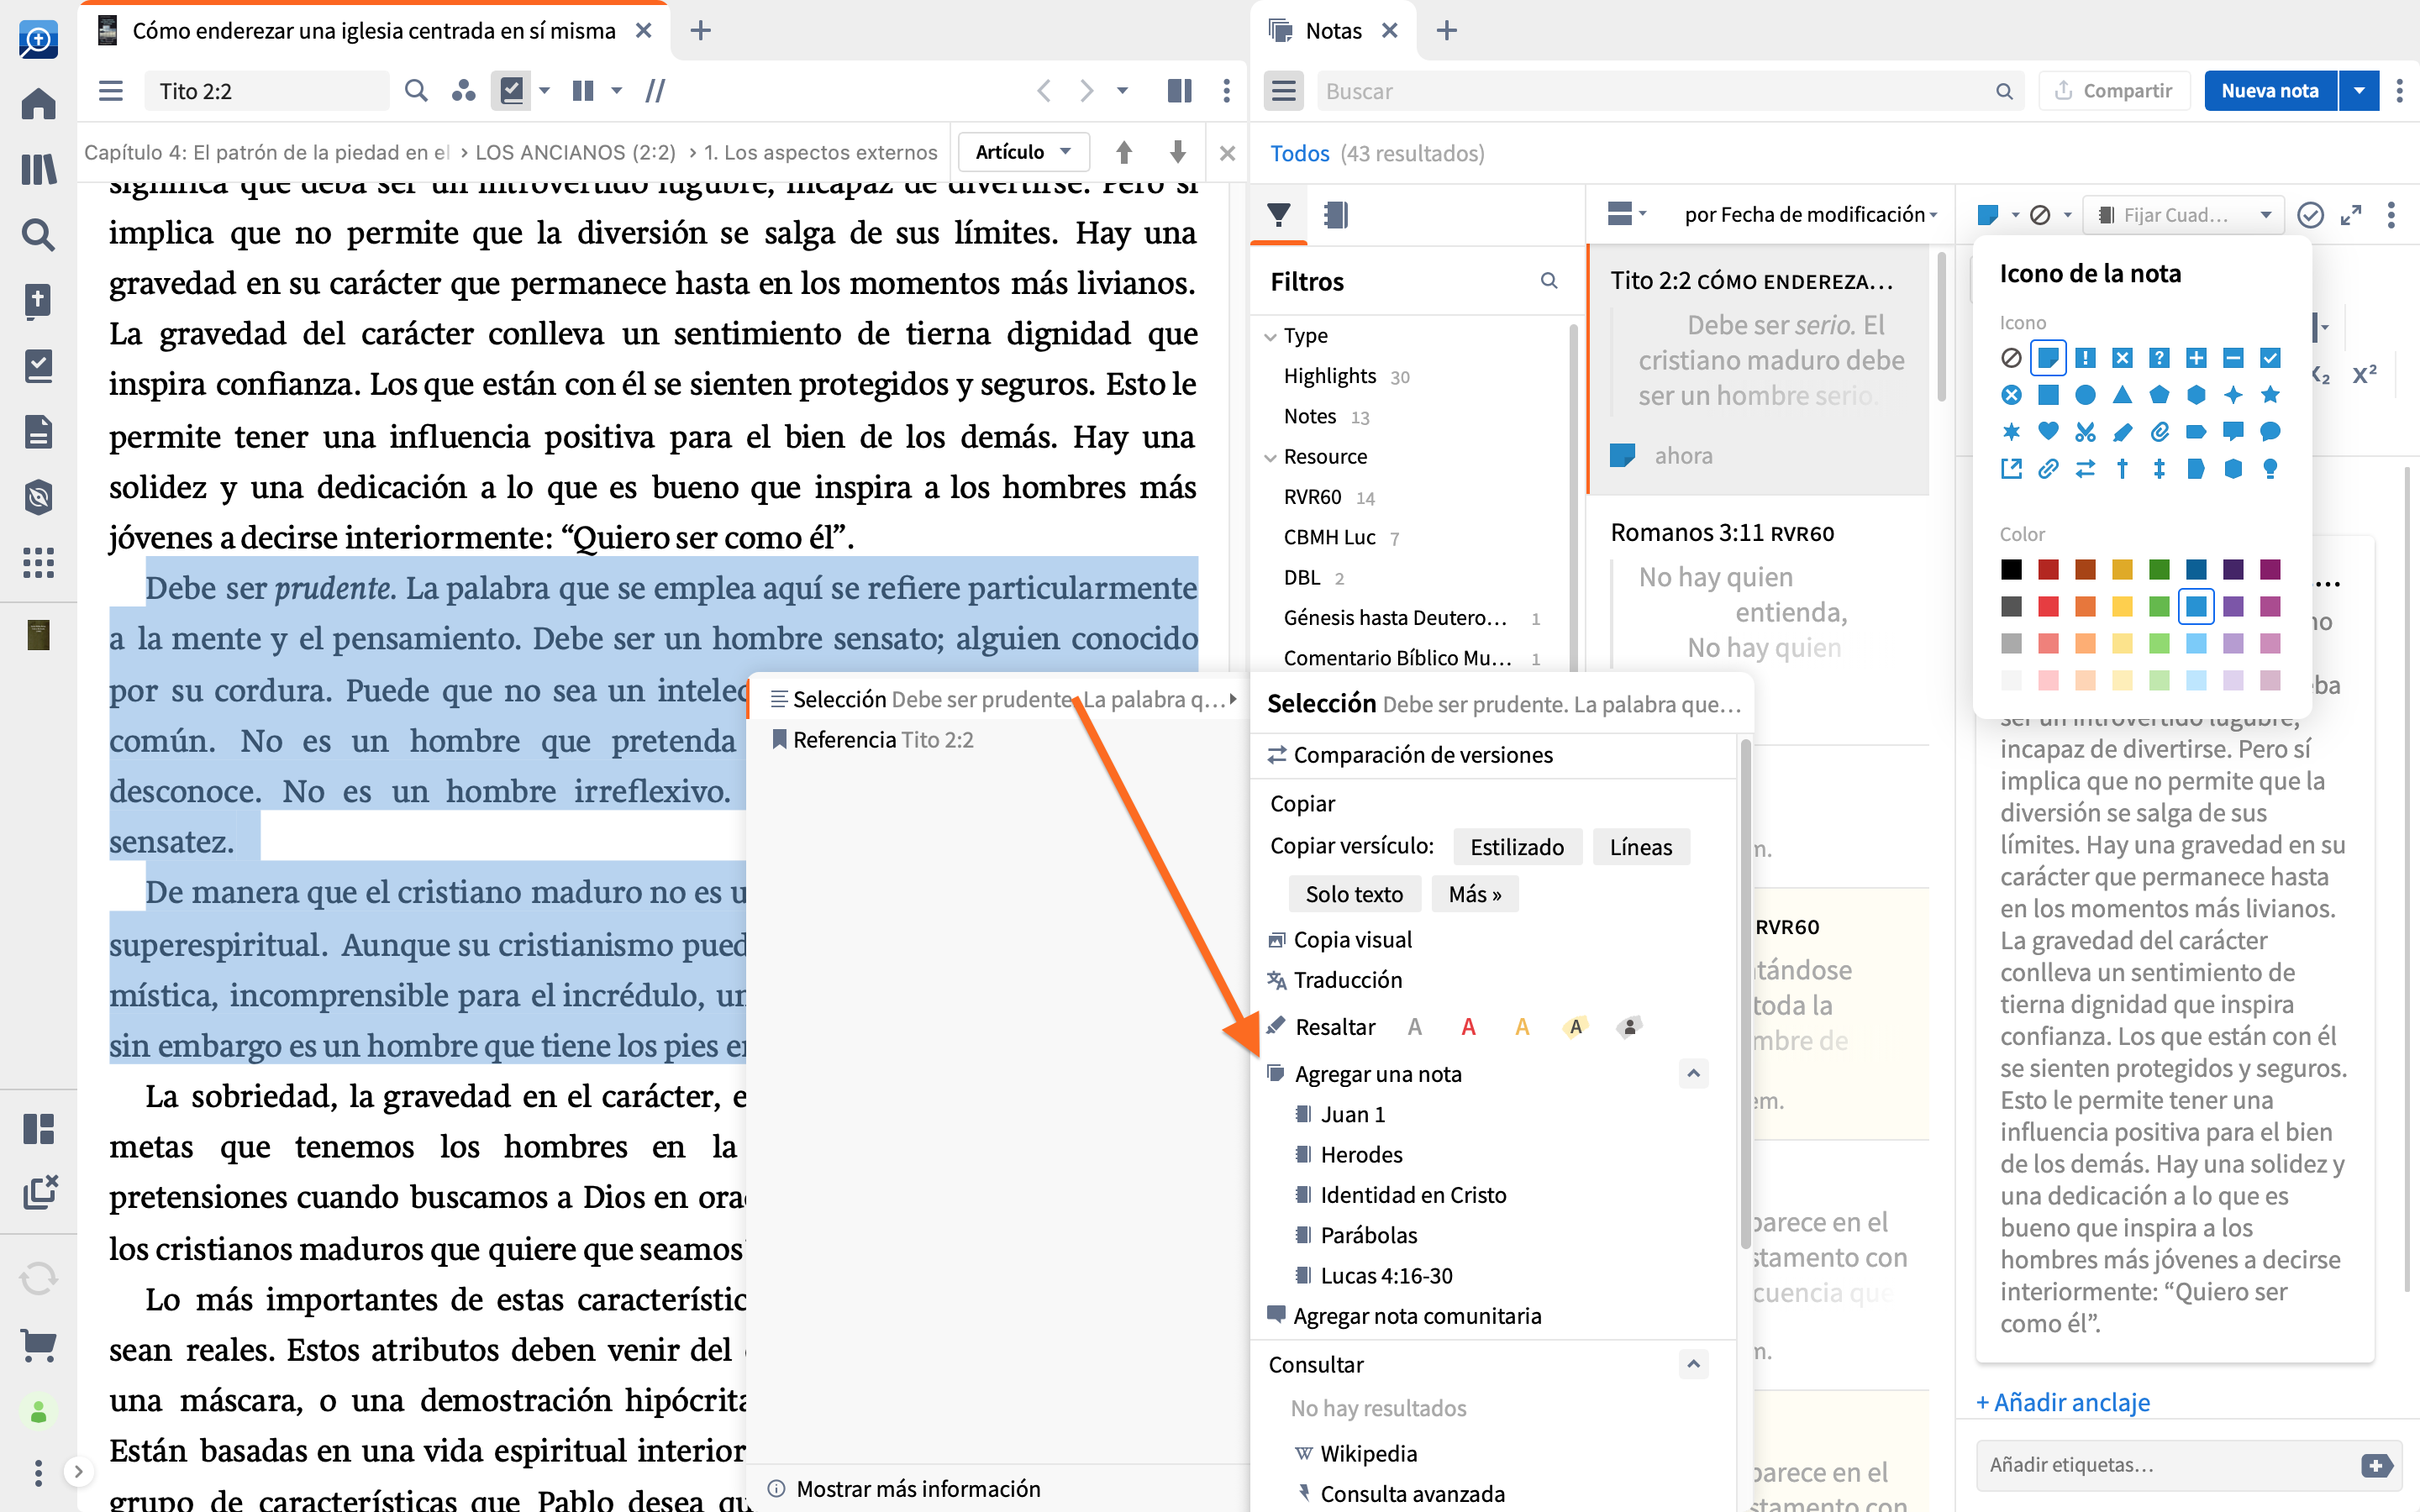Jump to next article with down arrow
Image resolution: width=2420 pixels, height=1512 pixels.
[x=1177, y=152]
